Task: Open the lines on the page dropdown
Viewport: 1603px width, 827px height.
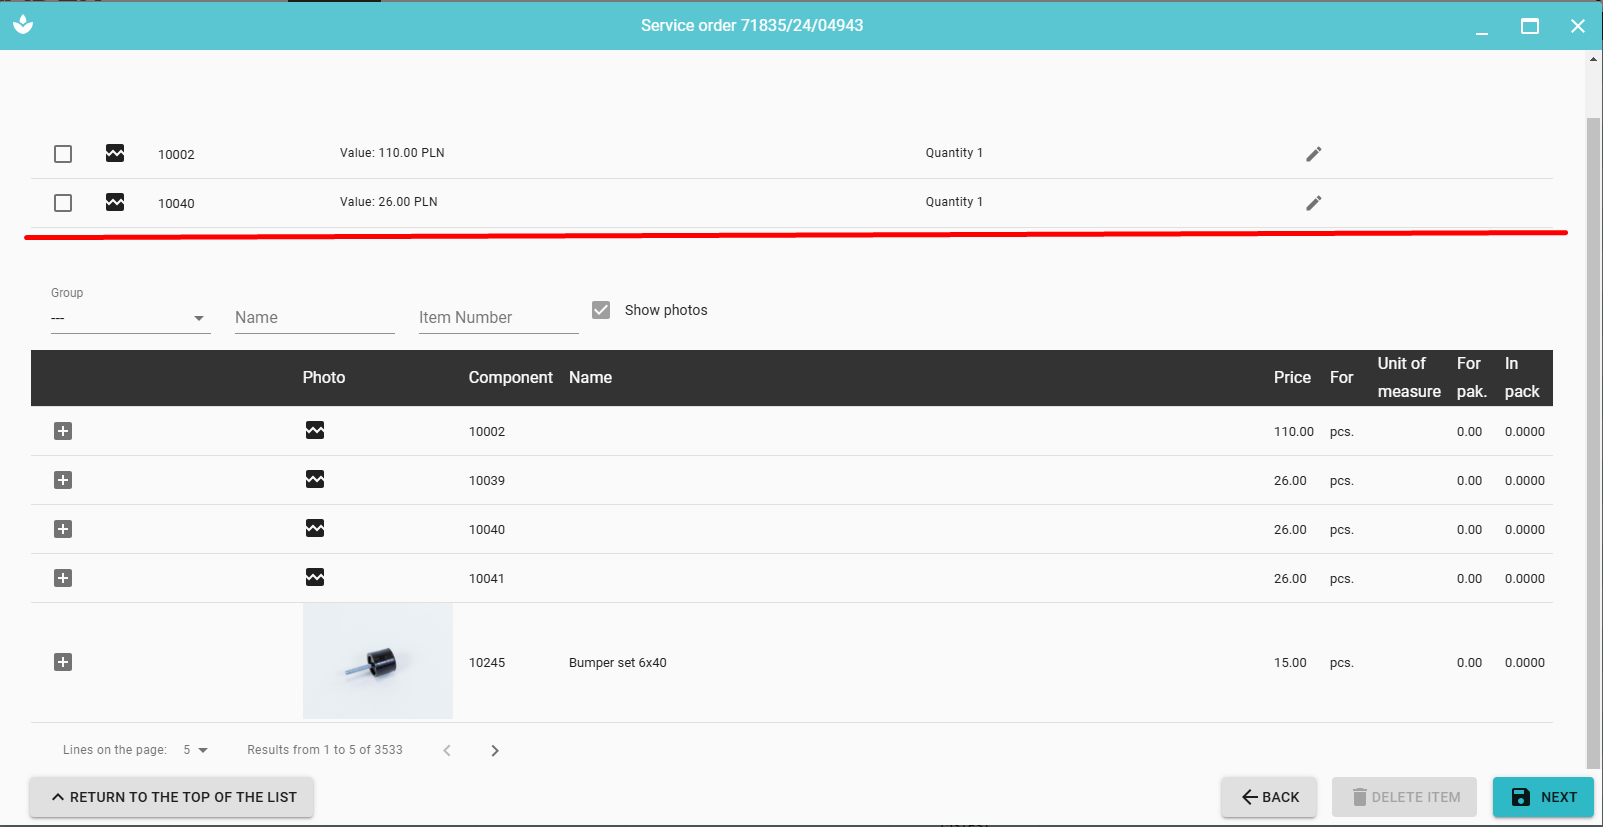Action: tap(196, 750)
